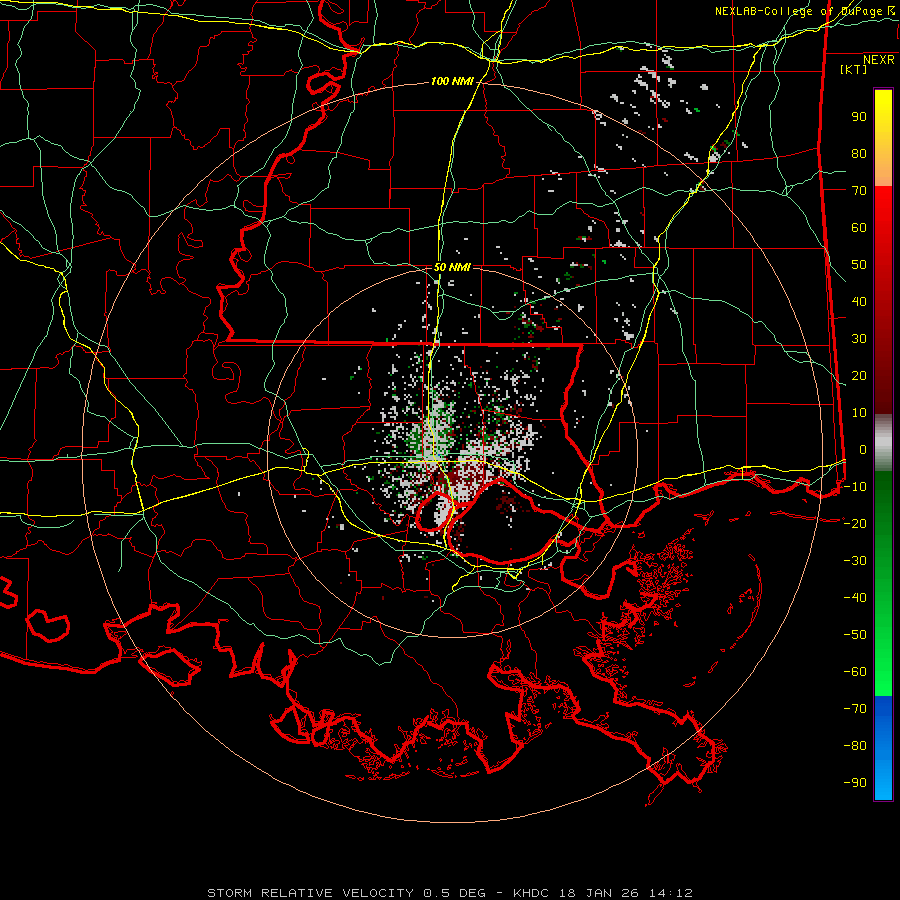Click the 60 value on the velocity scale
The image size is (900, 900).
coord(859,228)
